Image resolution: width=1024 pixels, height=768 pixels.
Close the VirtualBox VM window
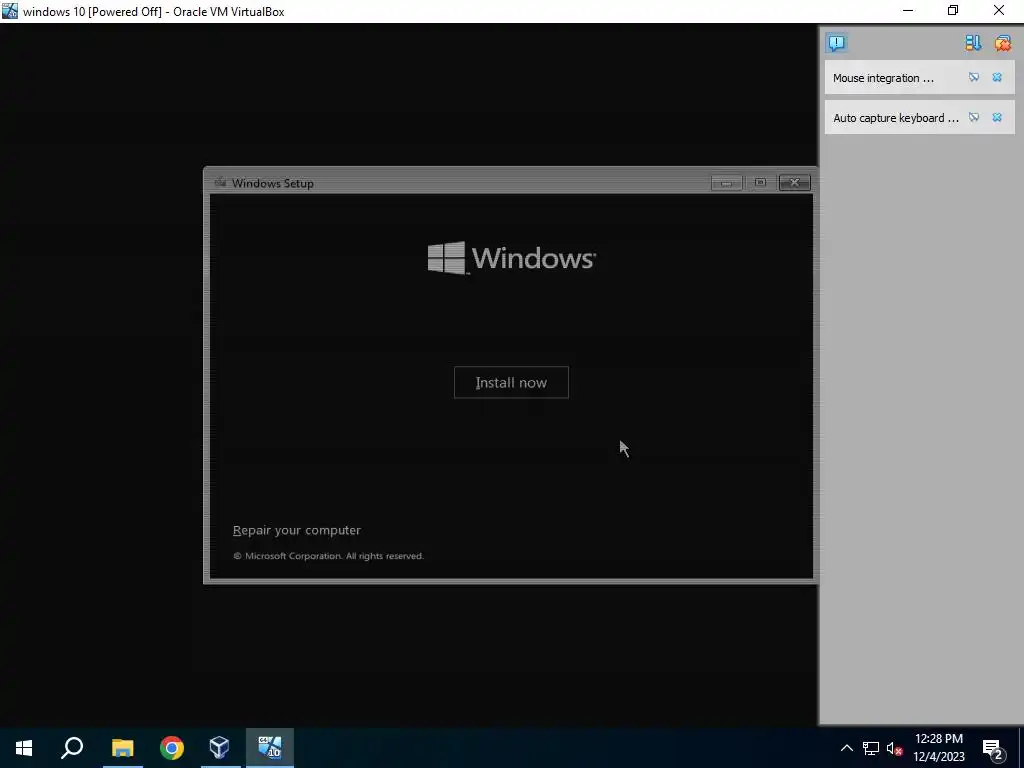(x=999, y=10)
